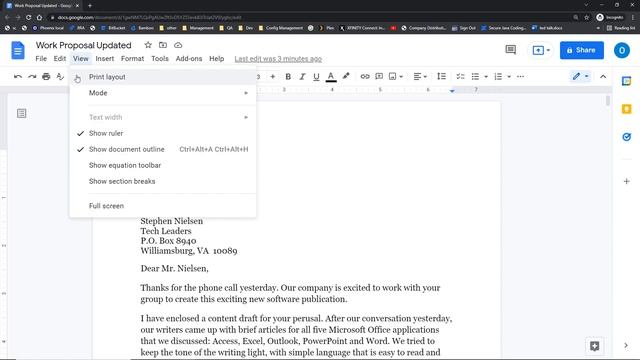Open the document outline icon
This screenshot has width=640, height=360.
22,113
